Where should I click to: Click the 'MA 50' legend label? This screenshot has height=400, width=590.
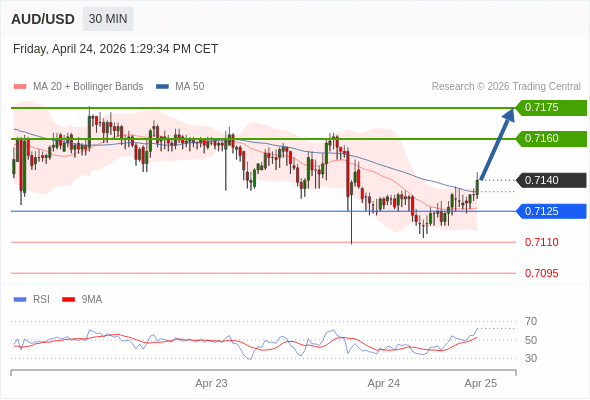coord(190,87)
